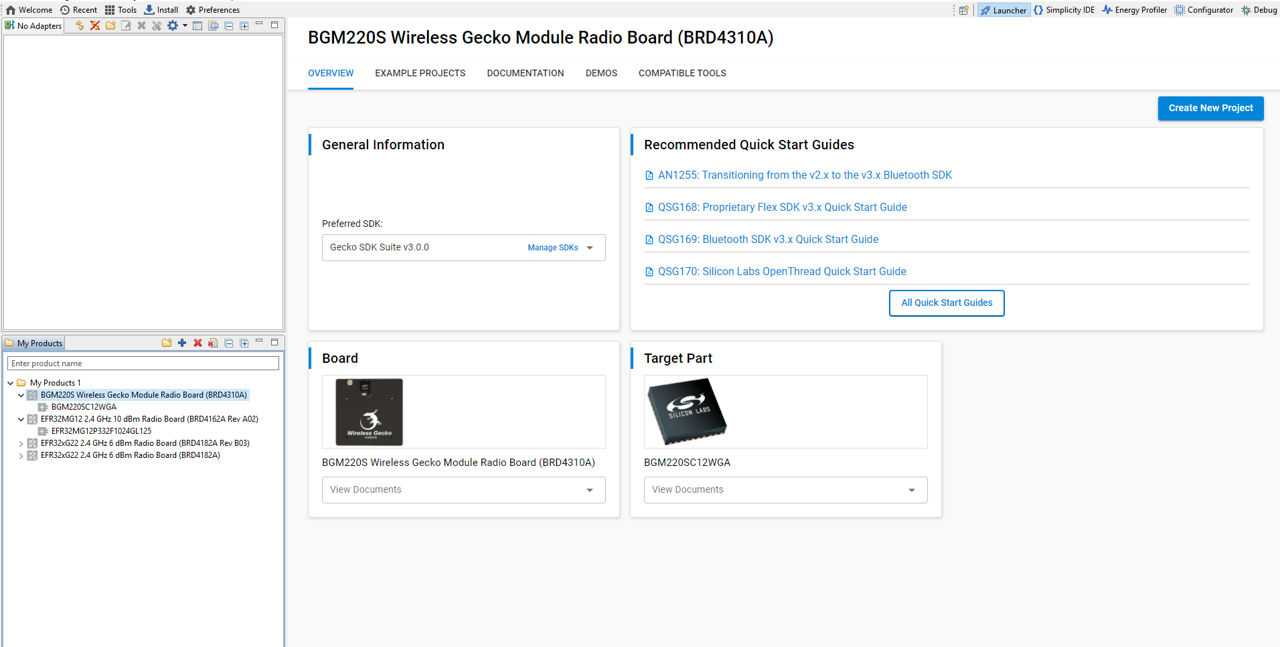Image resolution: width=1280 pixels, height=647 pixels.
Task: Click the Enter product name search field
Action: point(143,363)
